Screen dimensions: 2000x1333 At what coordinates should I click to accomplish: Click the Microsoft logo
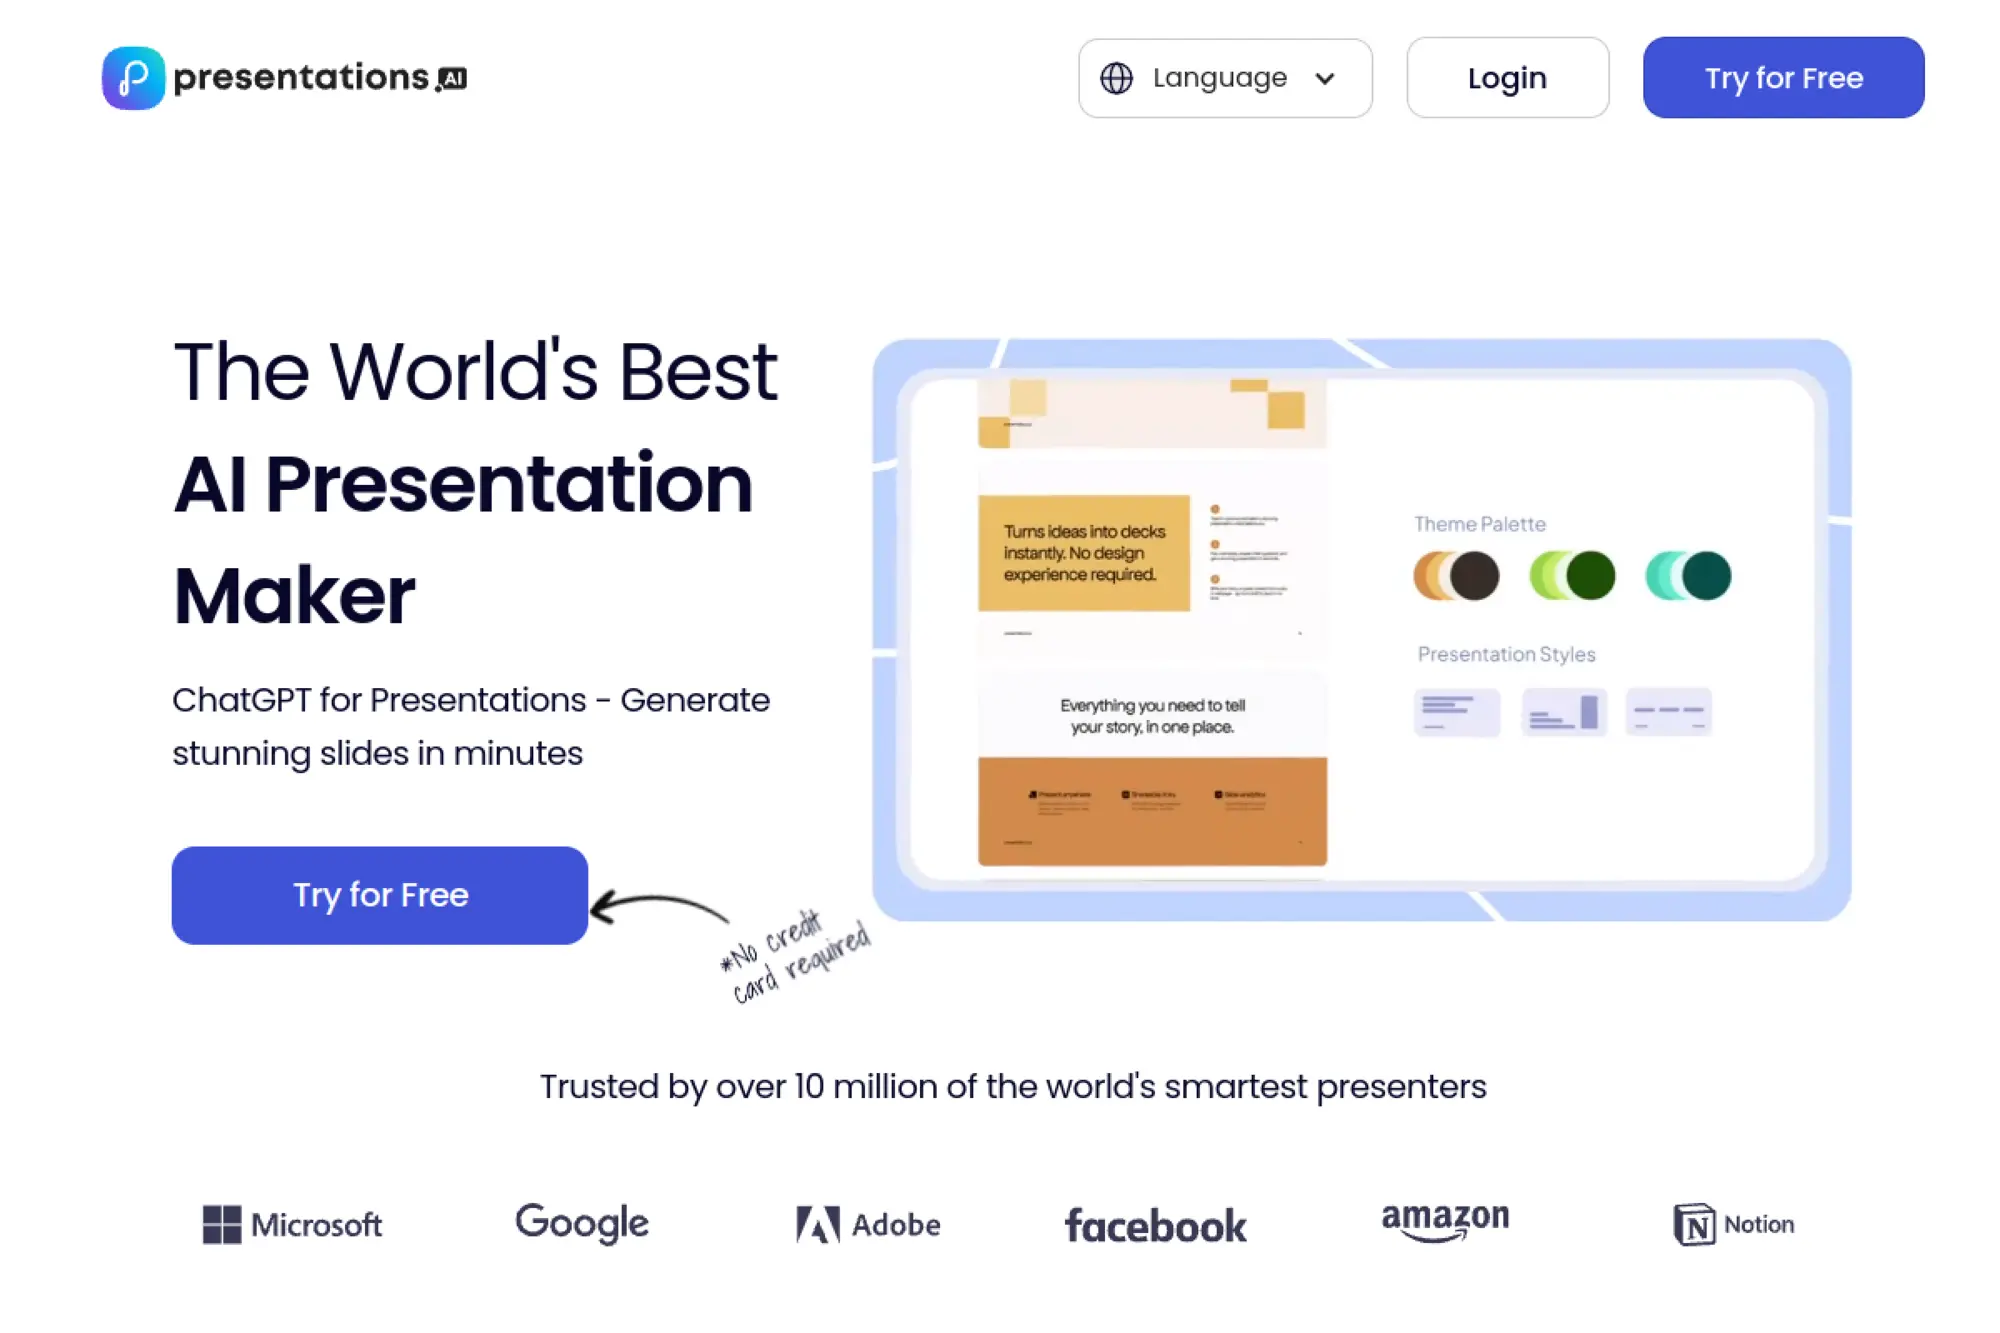click(292, 1224)
